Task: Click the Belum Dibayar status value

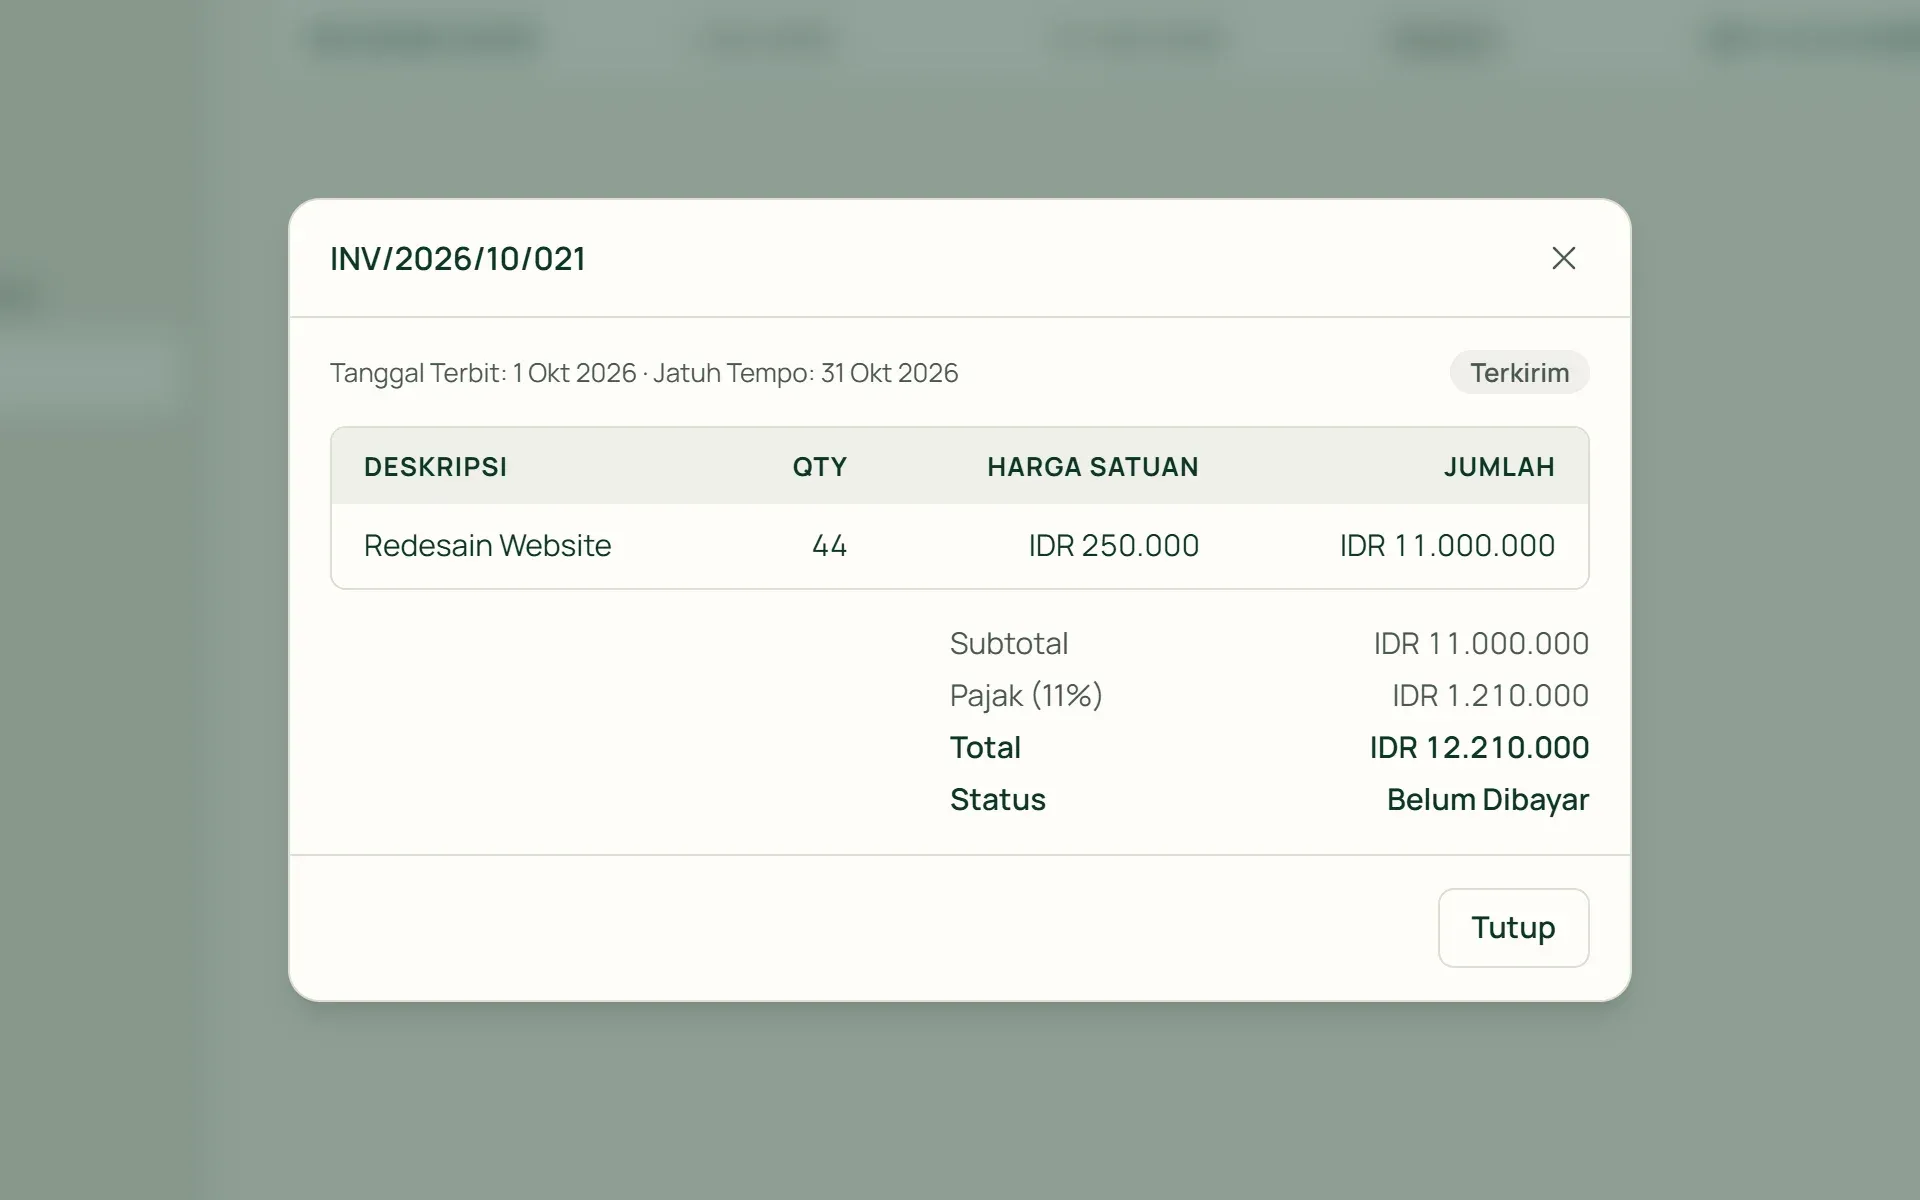Action: (1487, 799)
